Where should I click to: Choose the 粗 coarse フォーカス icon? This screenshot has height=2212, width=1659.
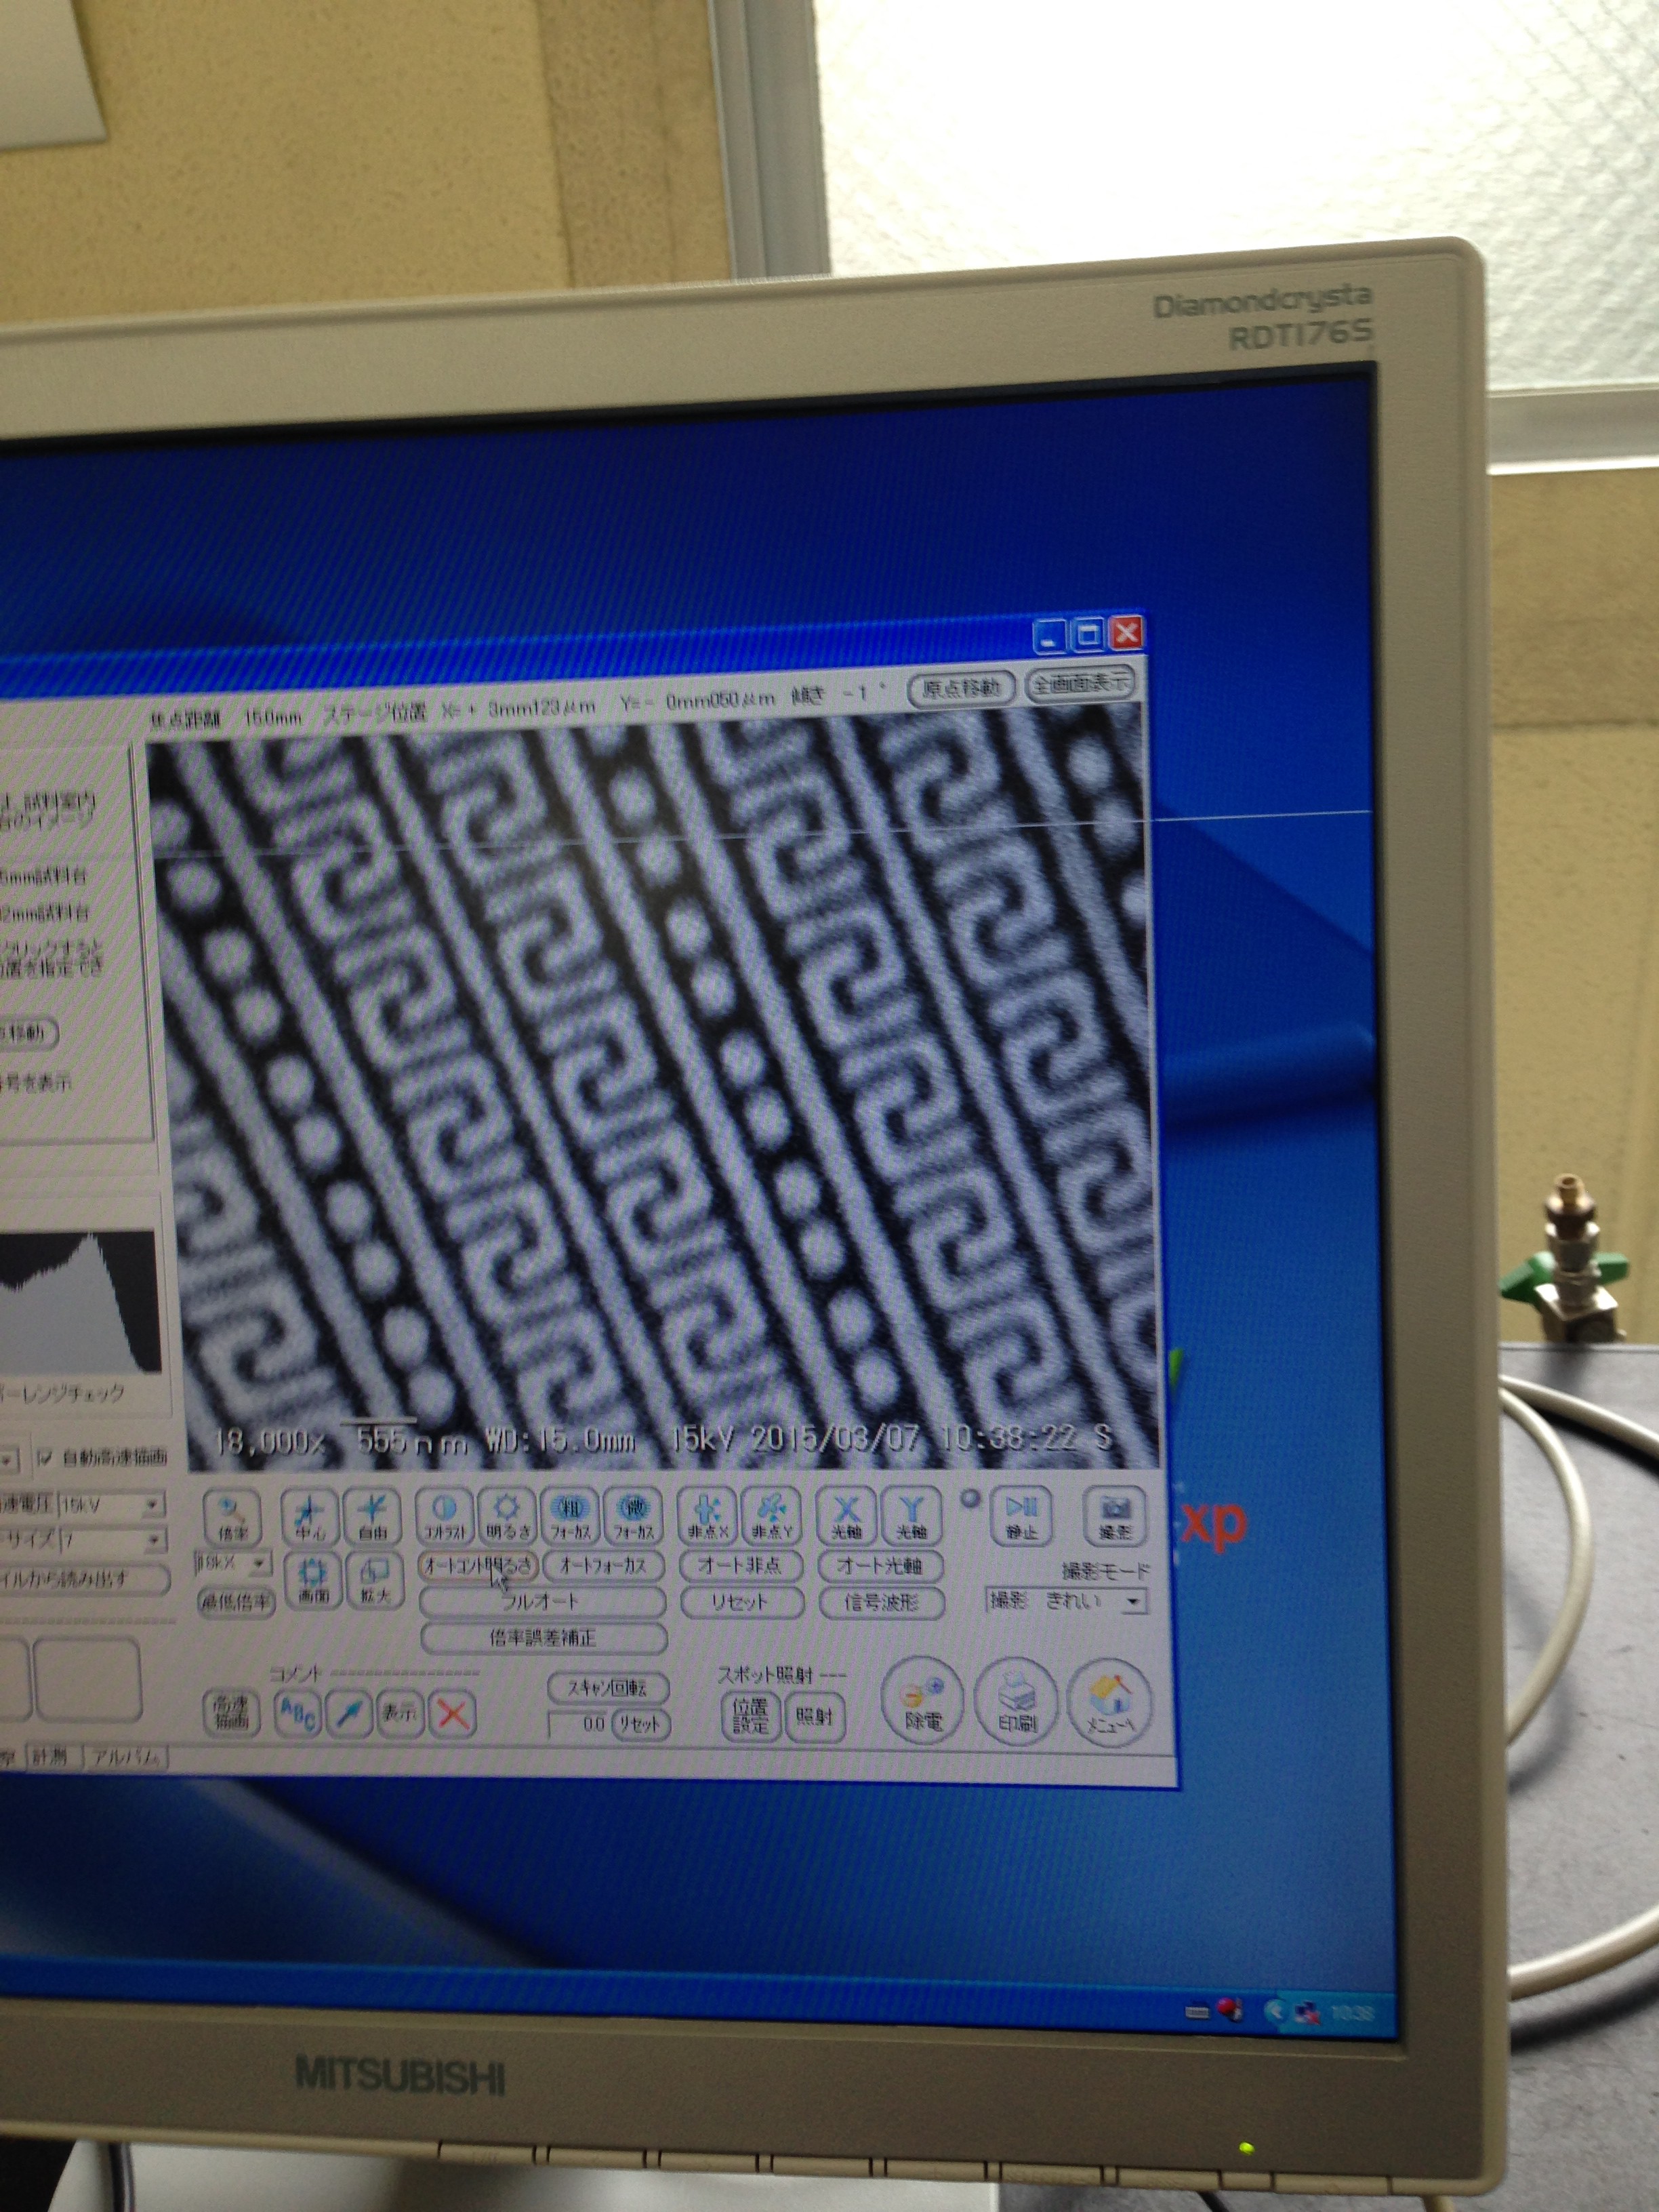[x=570, y=1516]
